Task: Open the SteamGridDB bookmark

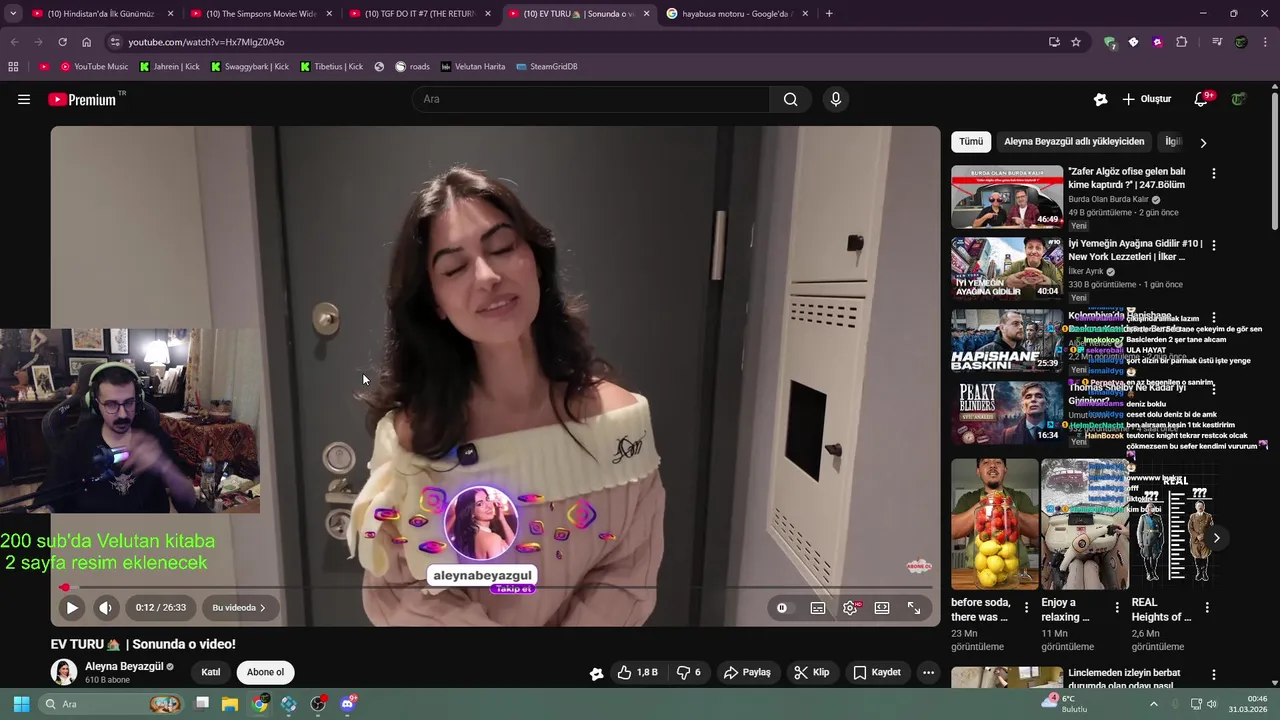Action: (x=547, y=67)
